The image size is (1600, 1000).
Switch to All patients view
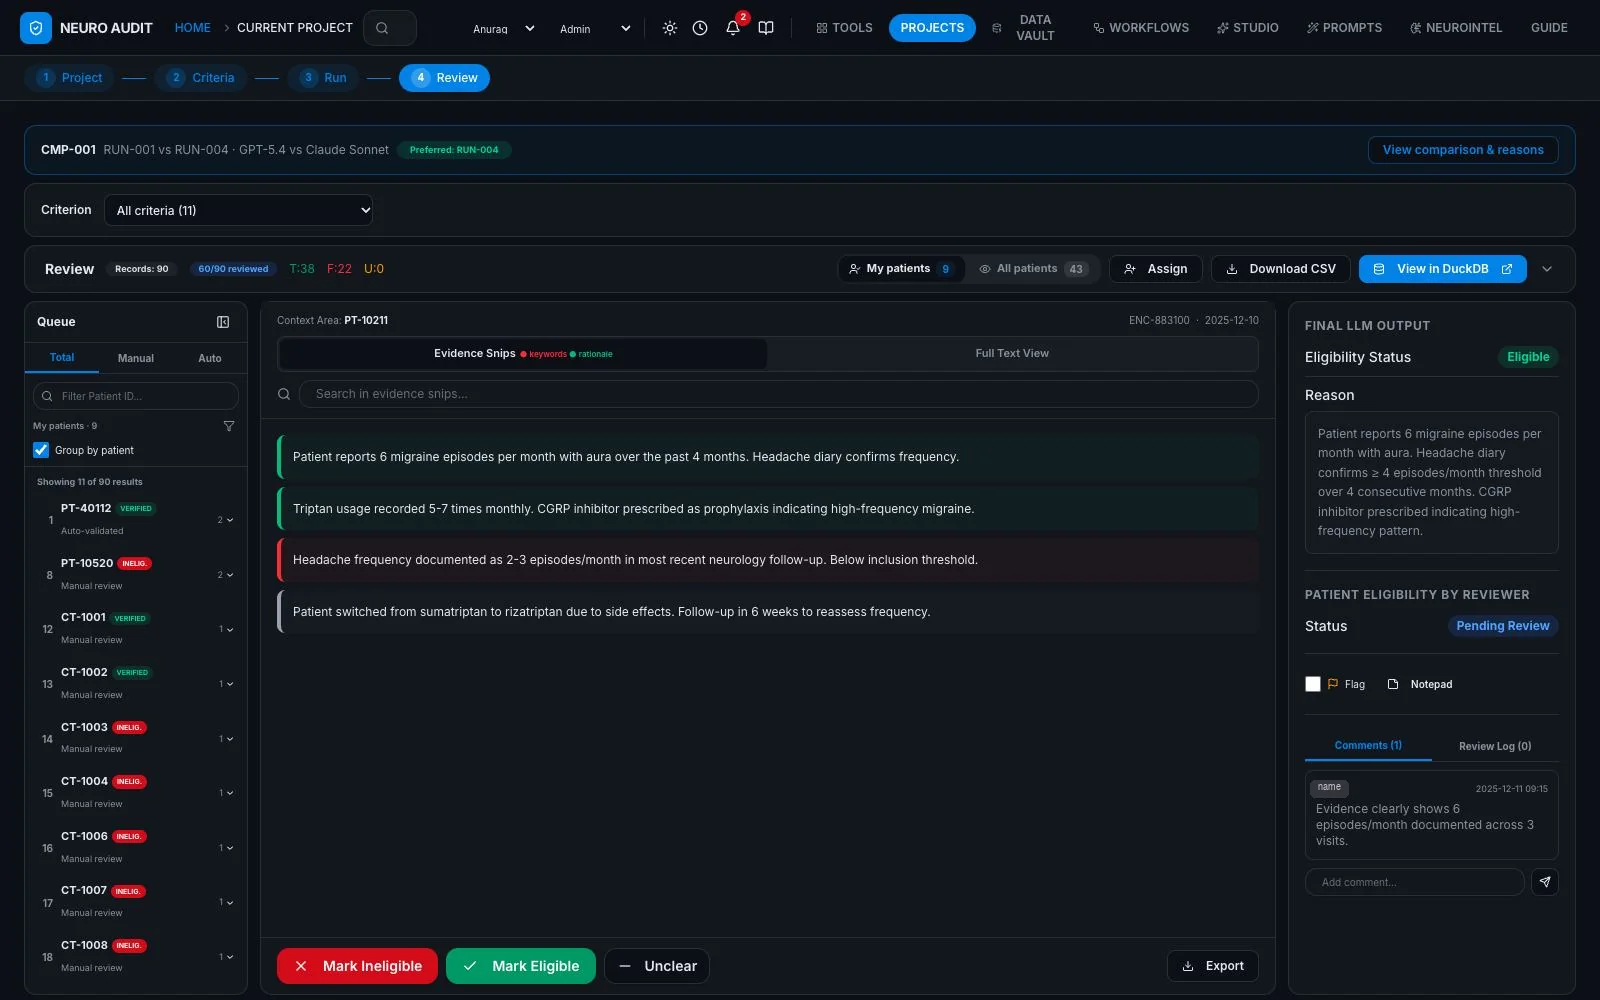click(1033, 269)
